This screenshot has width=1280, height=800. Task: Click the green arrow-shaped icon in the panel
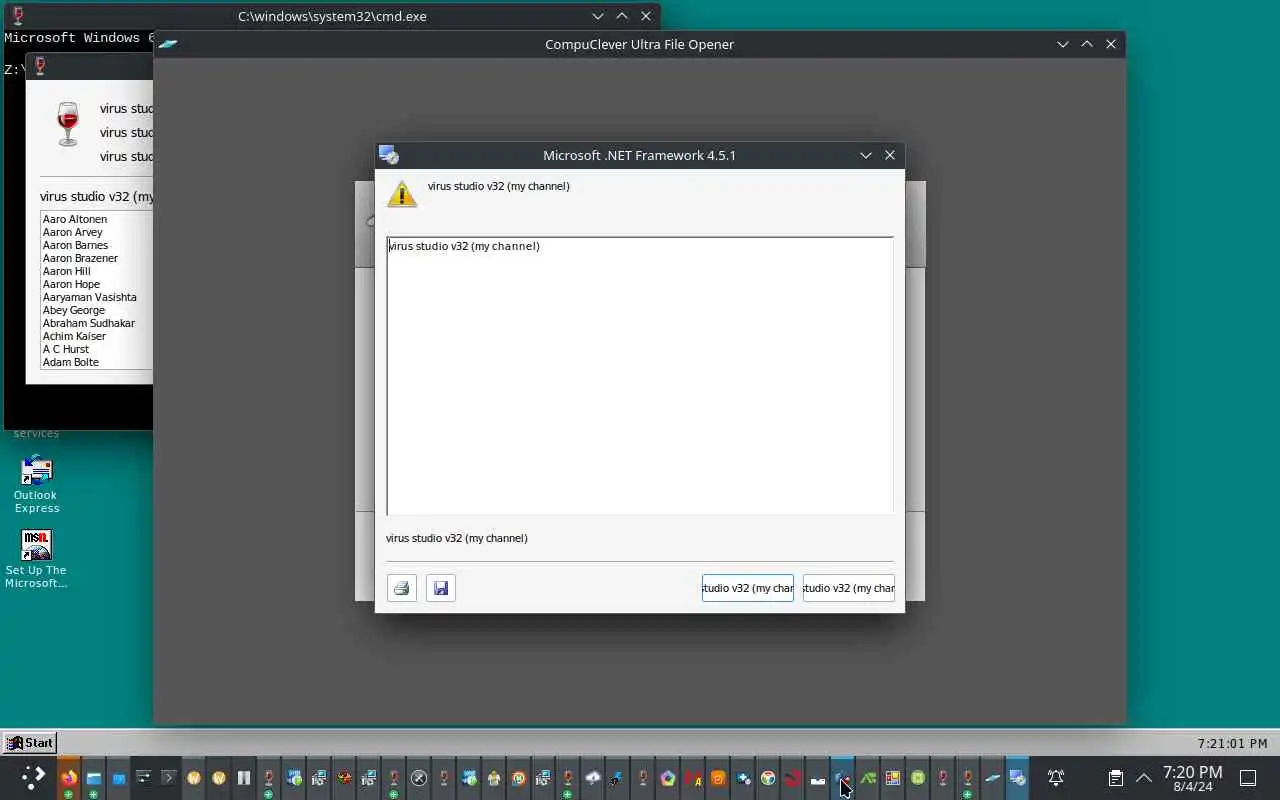(868, 777)
